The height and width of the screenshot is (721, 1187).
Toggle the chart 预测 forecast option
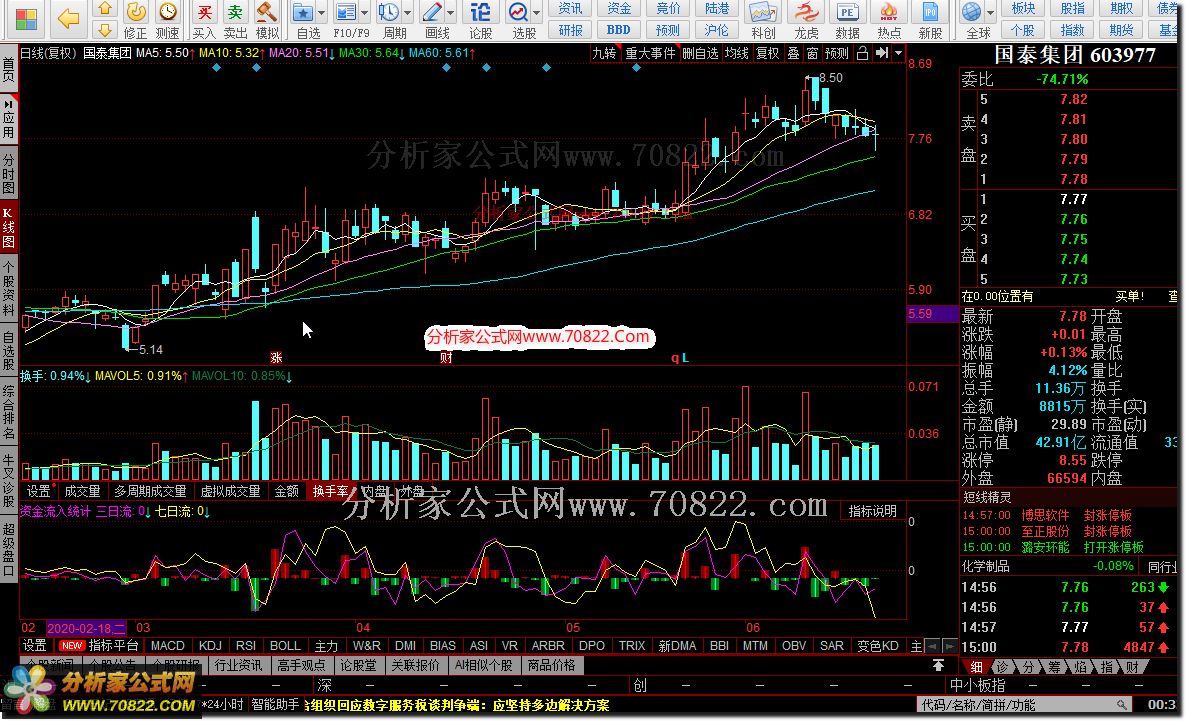pyautogui.click(x=837, y=53)
